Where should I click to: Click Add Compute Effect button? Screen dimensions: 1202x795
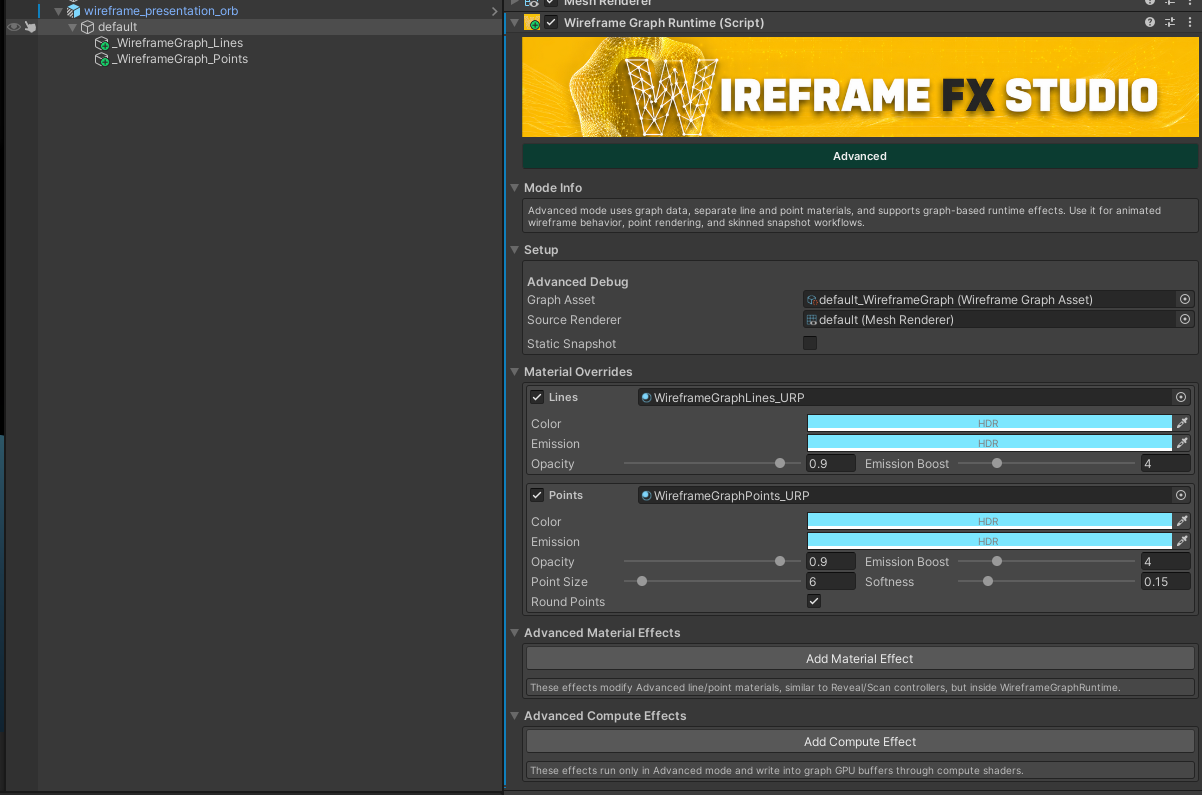[860, 741]
